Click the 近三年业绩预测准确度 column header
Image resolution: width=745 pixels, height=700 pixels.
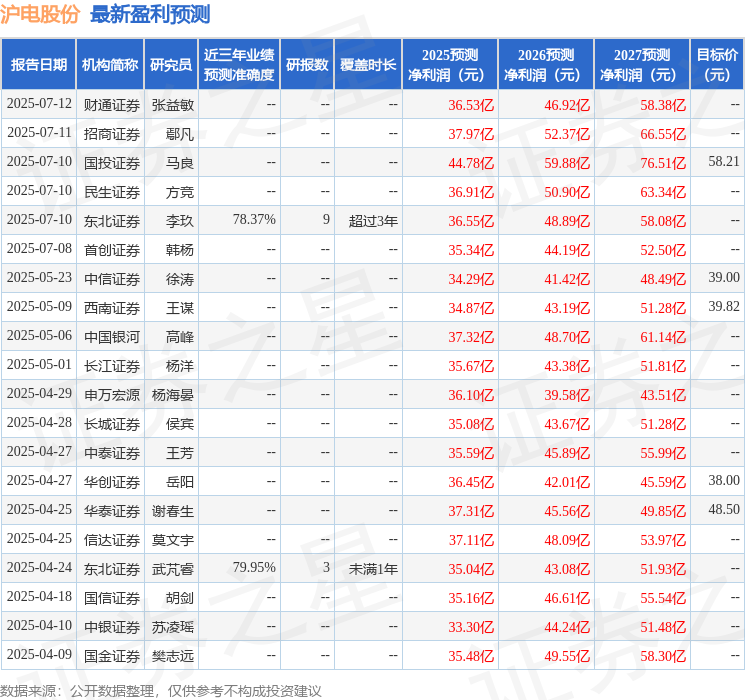(239, 65)
